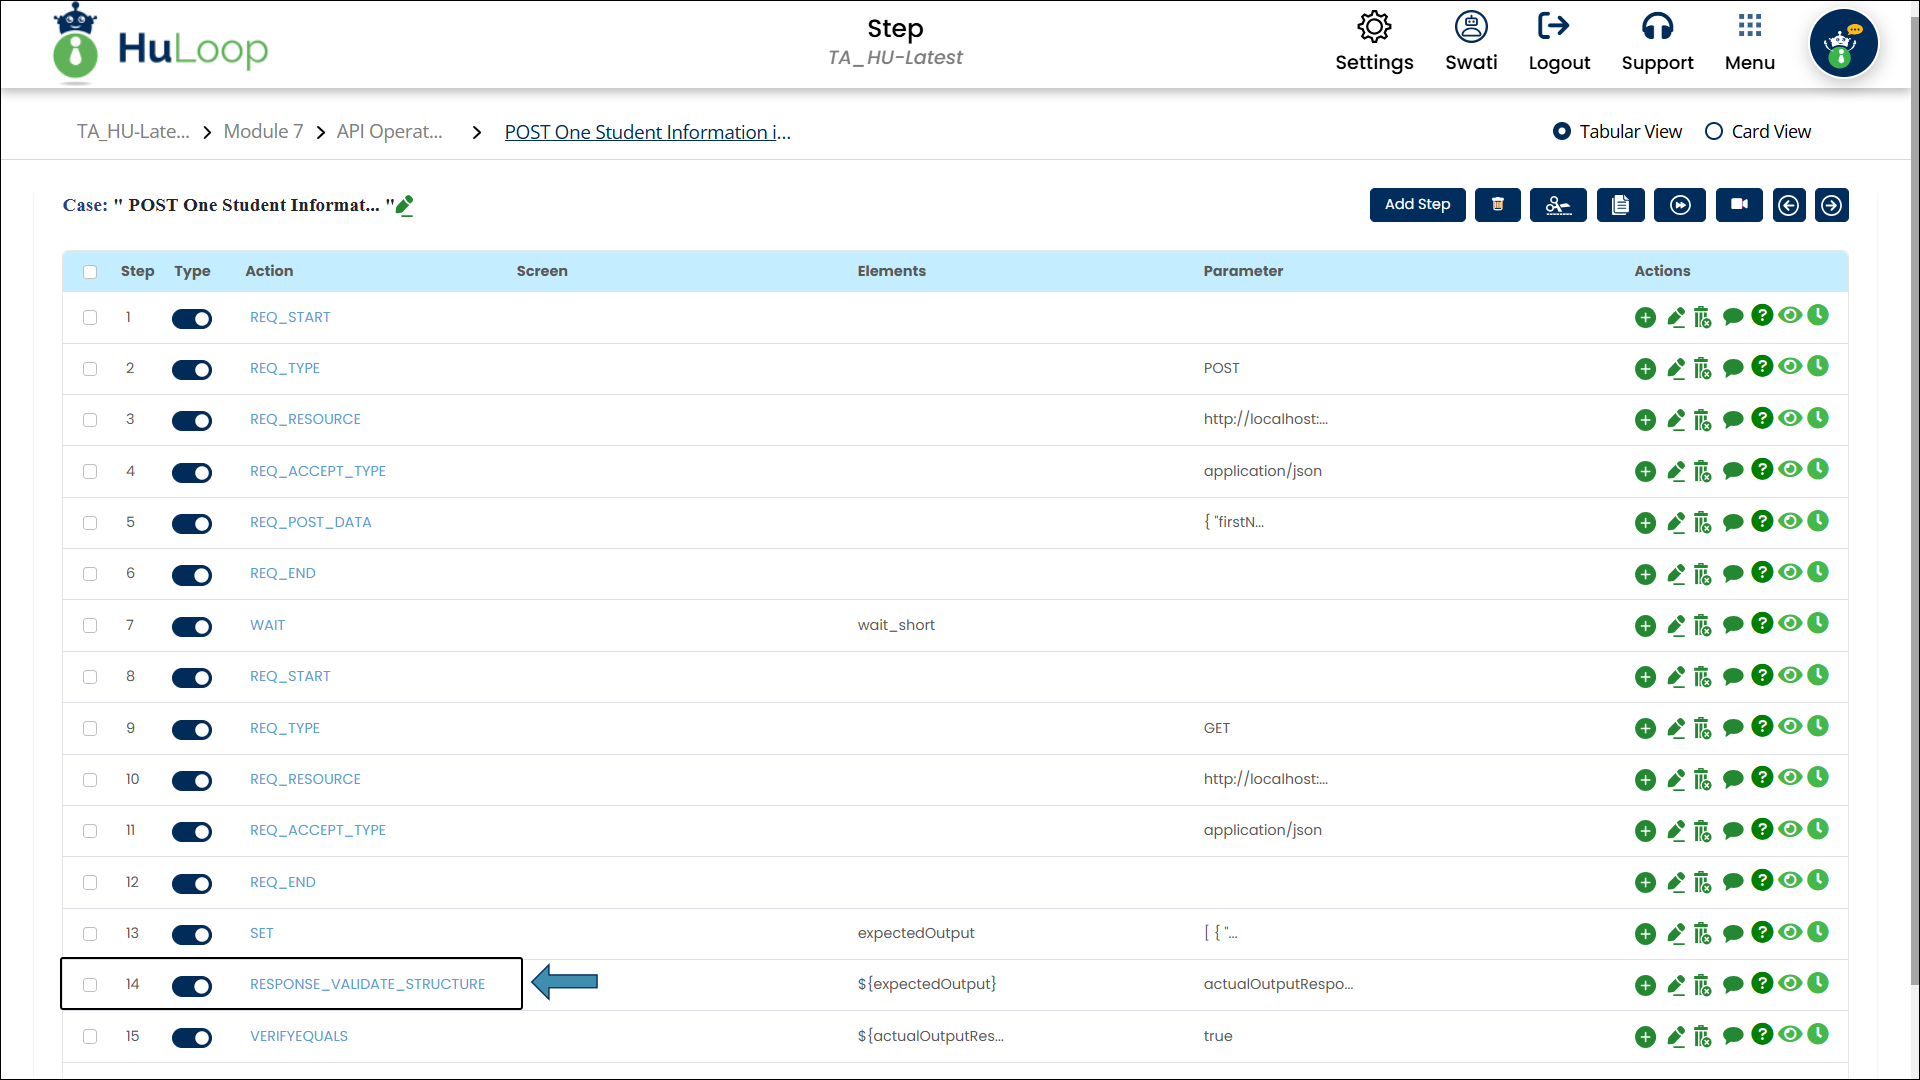This screenshot has width=1920, height=1080.
Task: Check the checkbox for step 14
Action: (x=90, y=985)
